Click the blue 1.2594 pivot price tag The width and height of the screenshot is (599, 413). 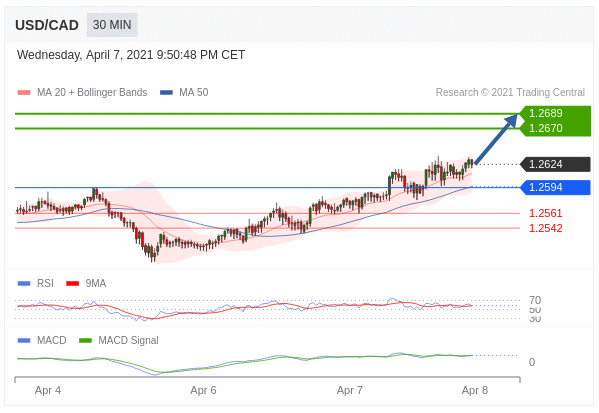coord(555,188)
